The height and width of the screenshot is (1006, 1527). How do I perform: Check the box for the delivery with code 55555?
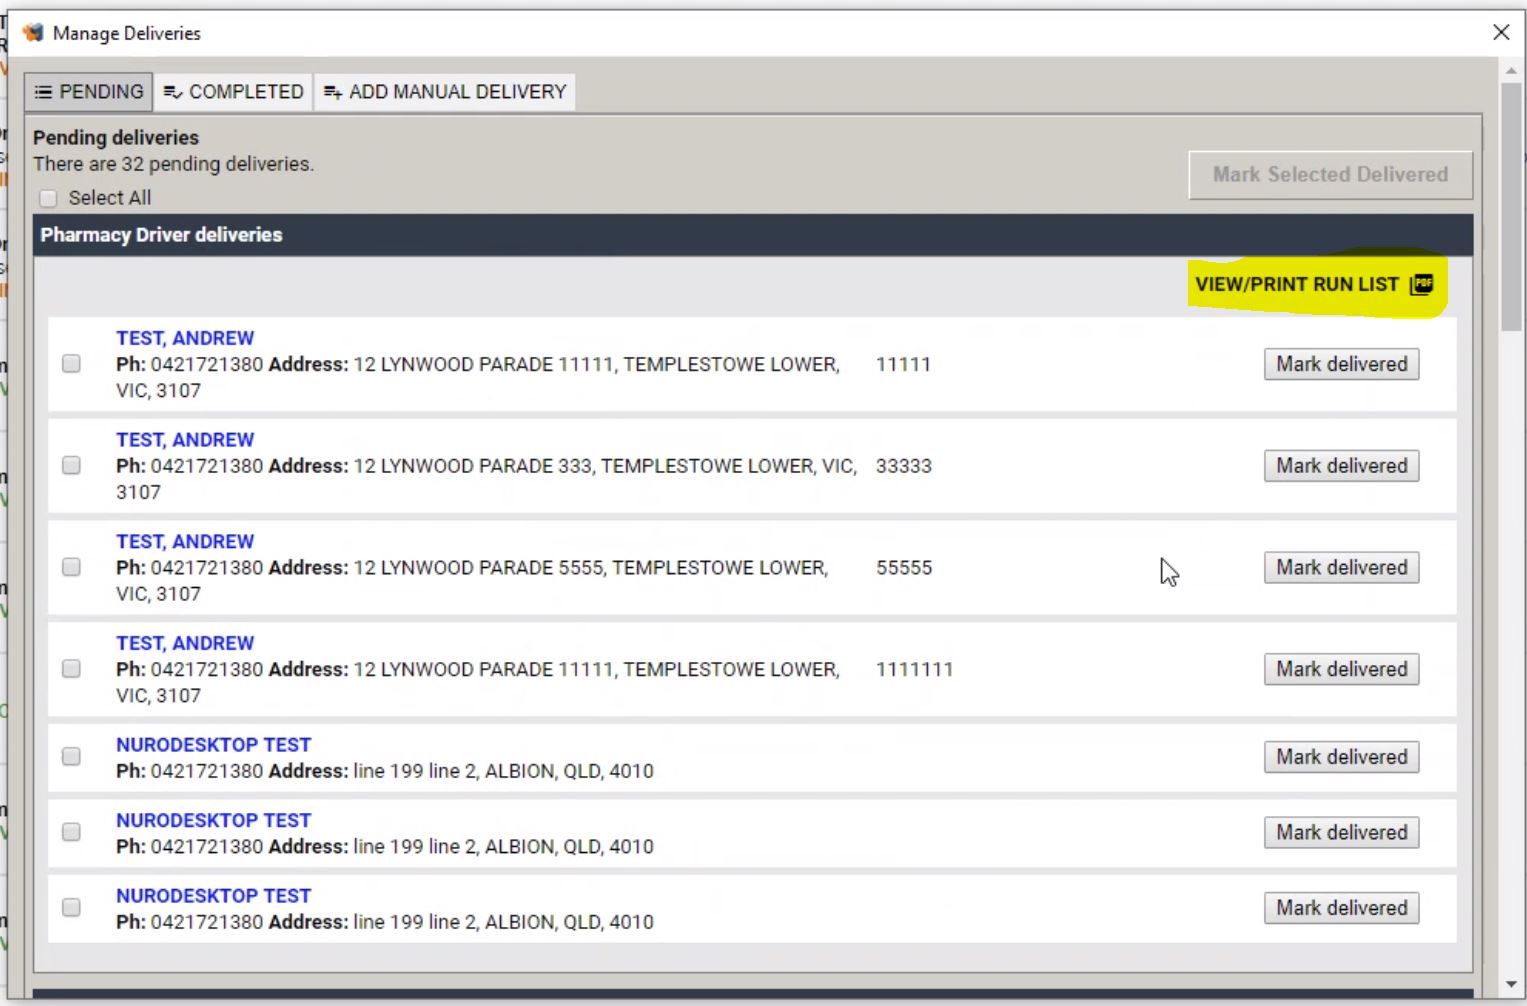(x=71, y=567)
